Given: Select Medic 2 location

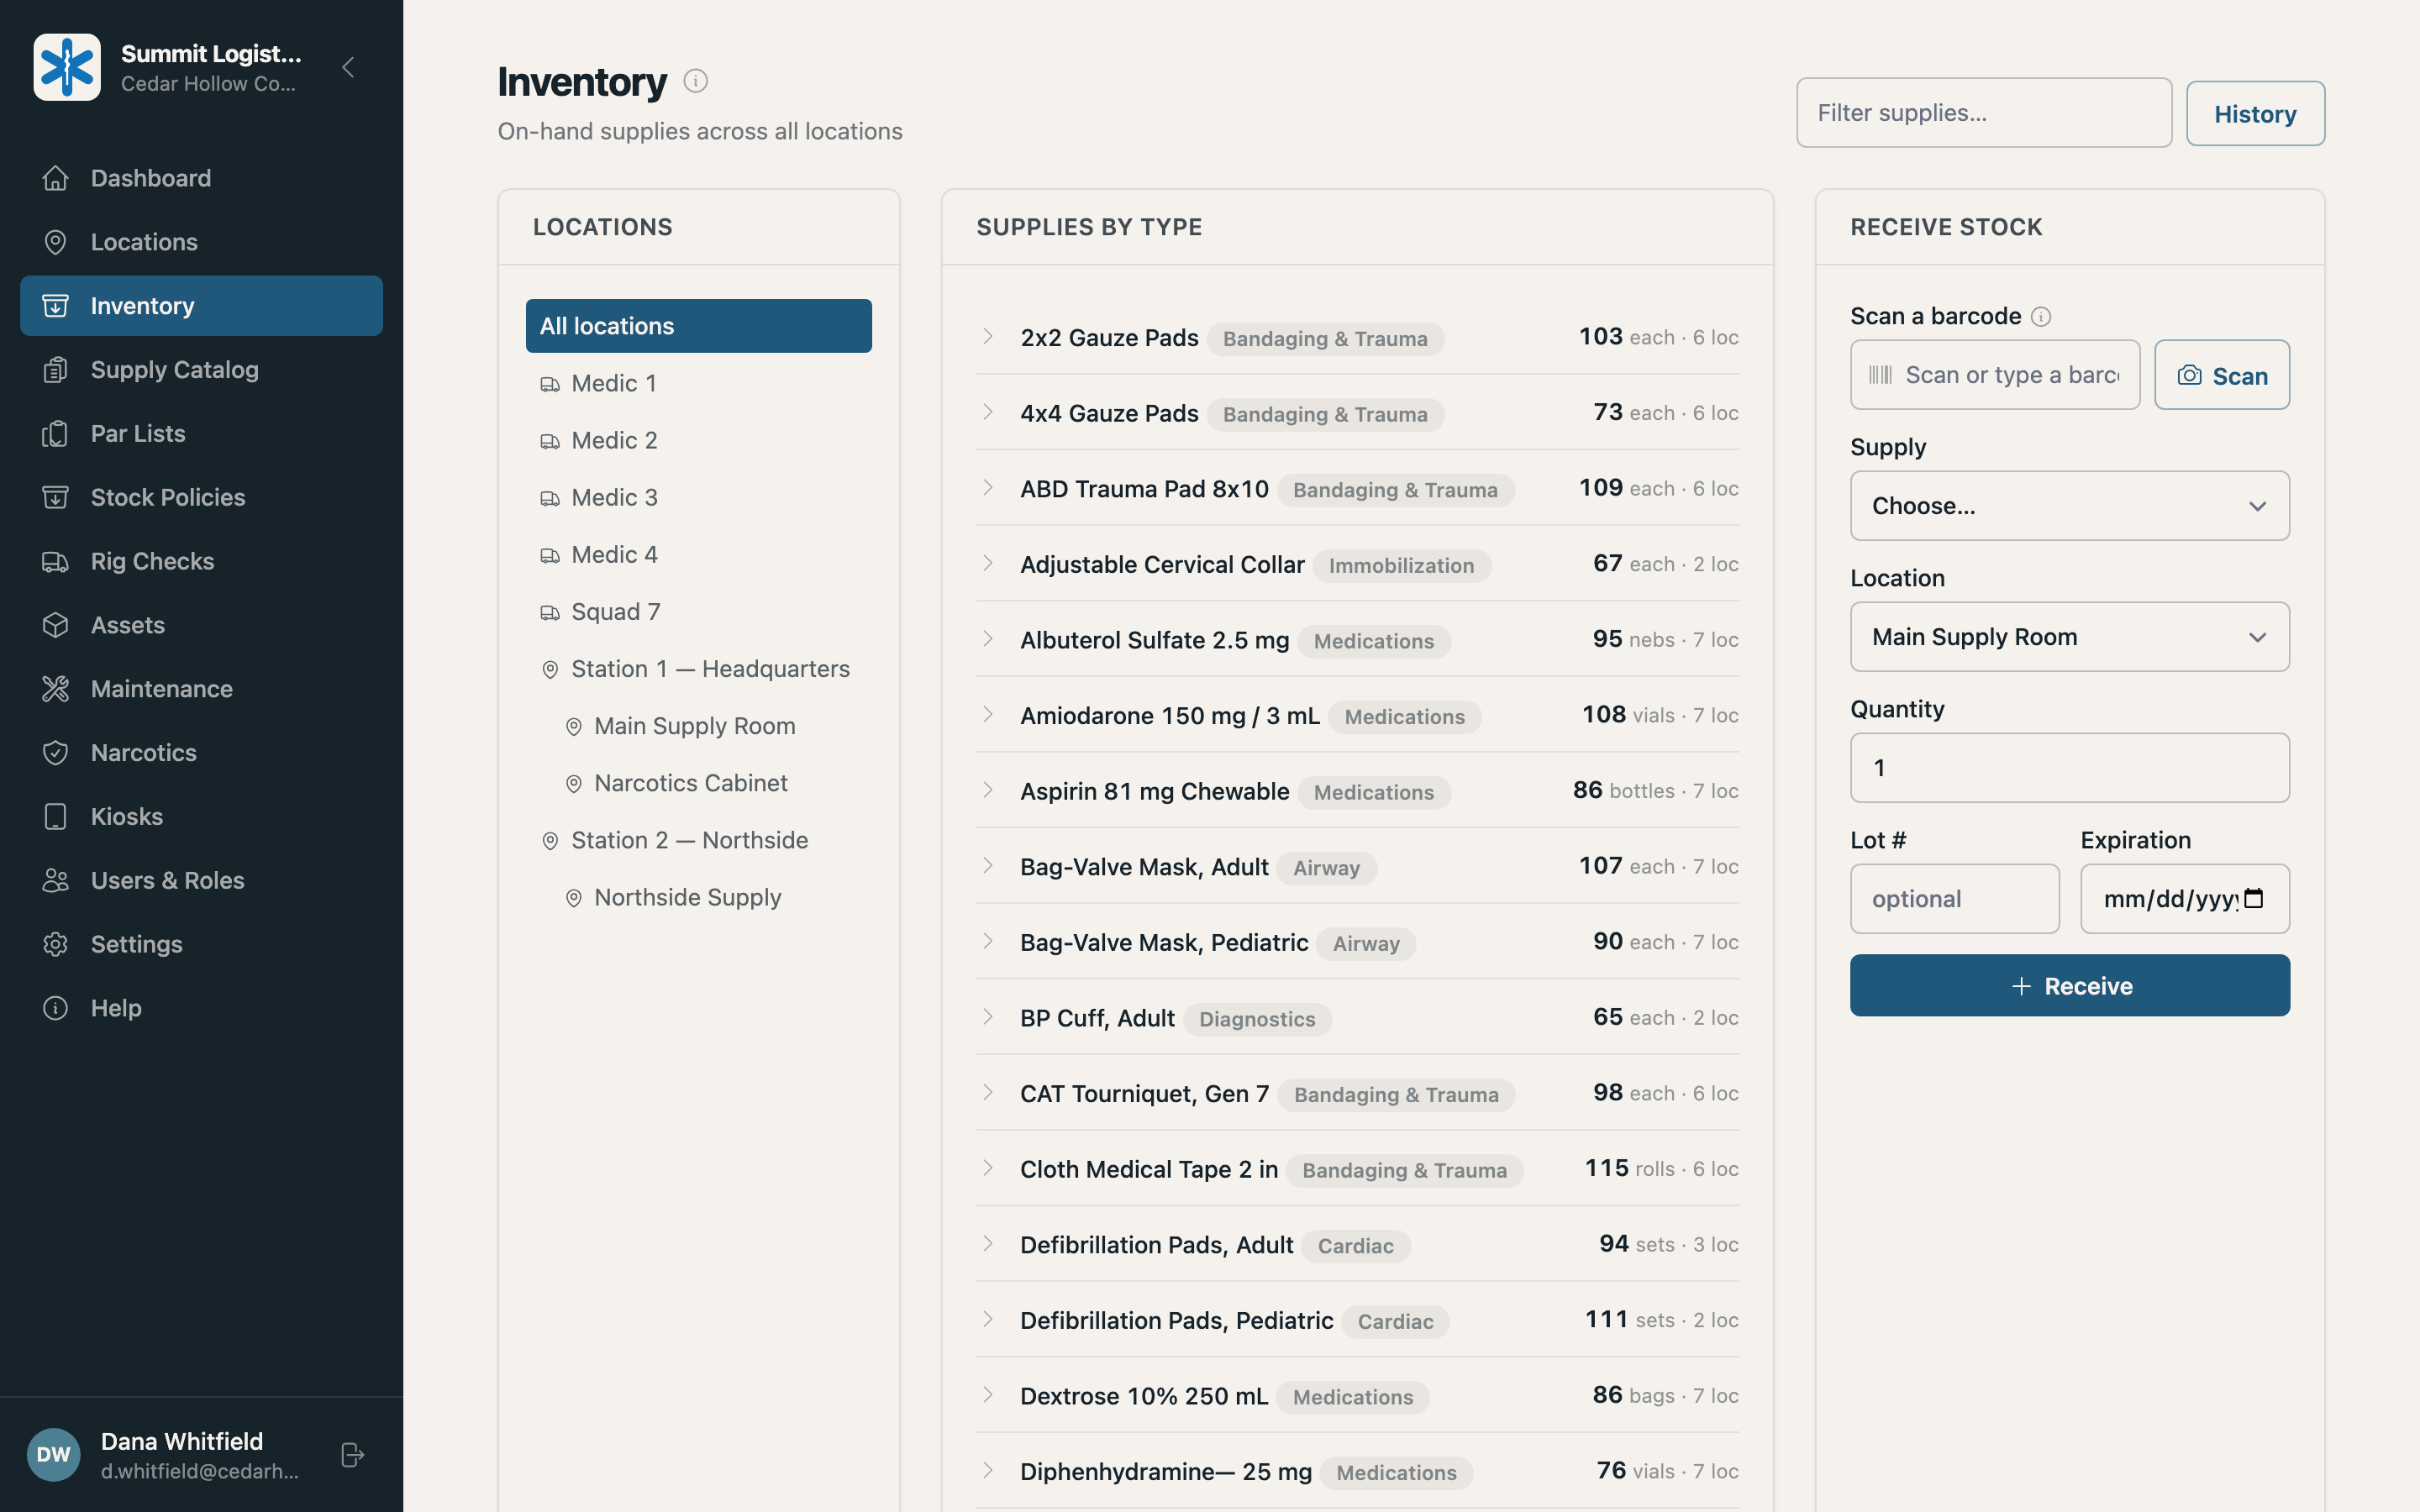Looking at the screenshot, I should point(699,441).
